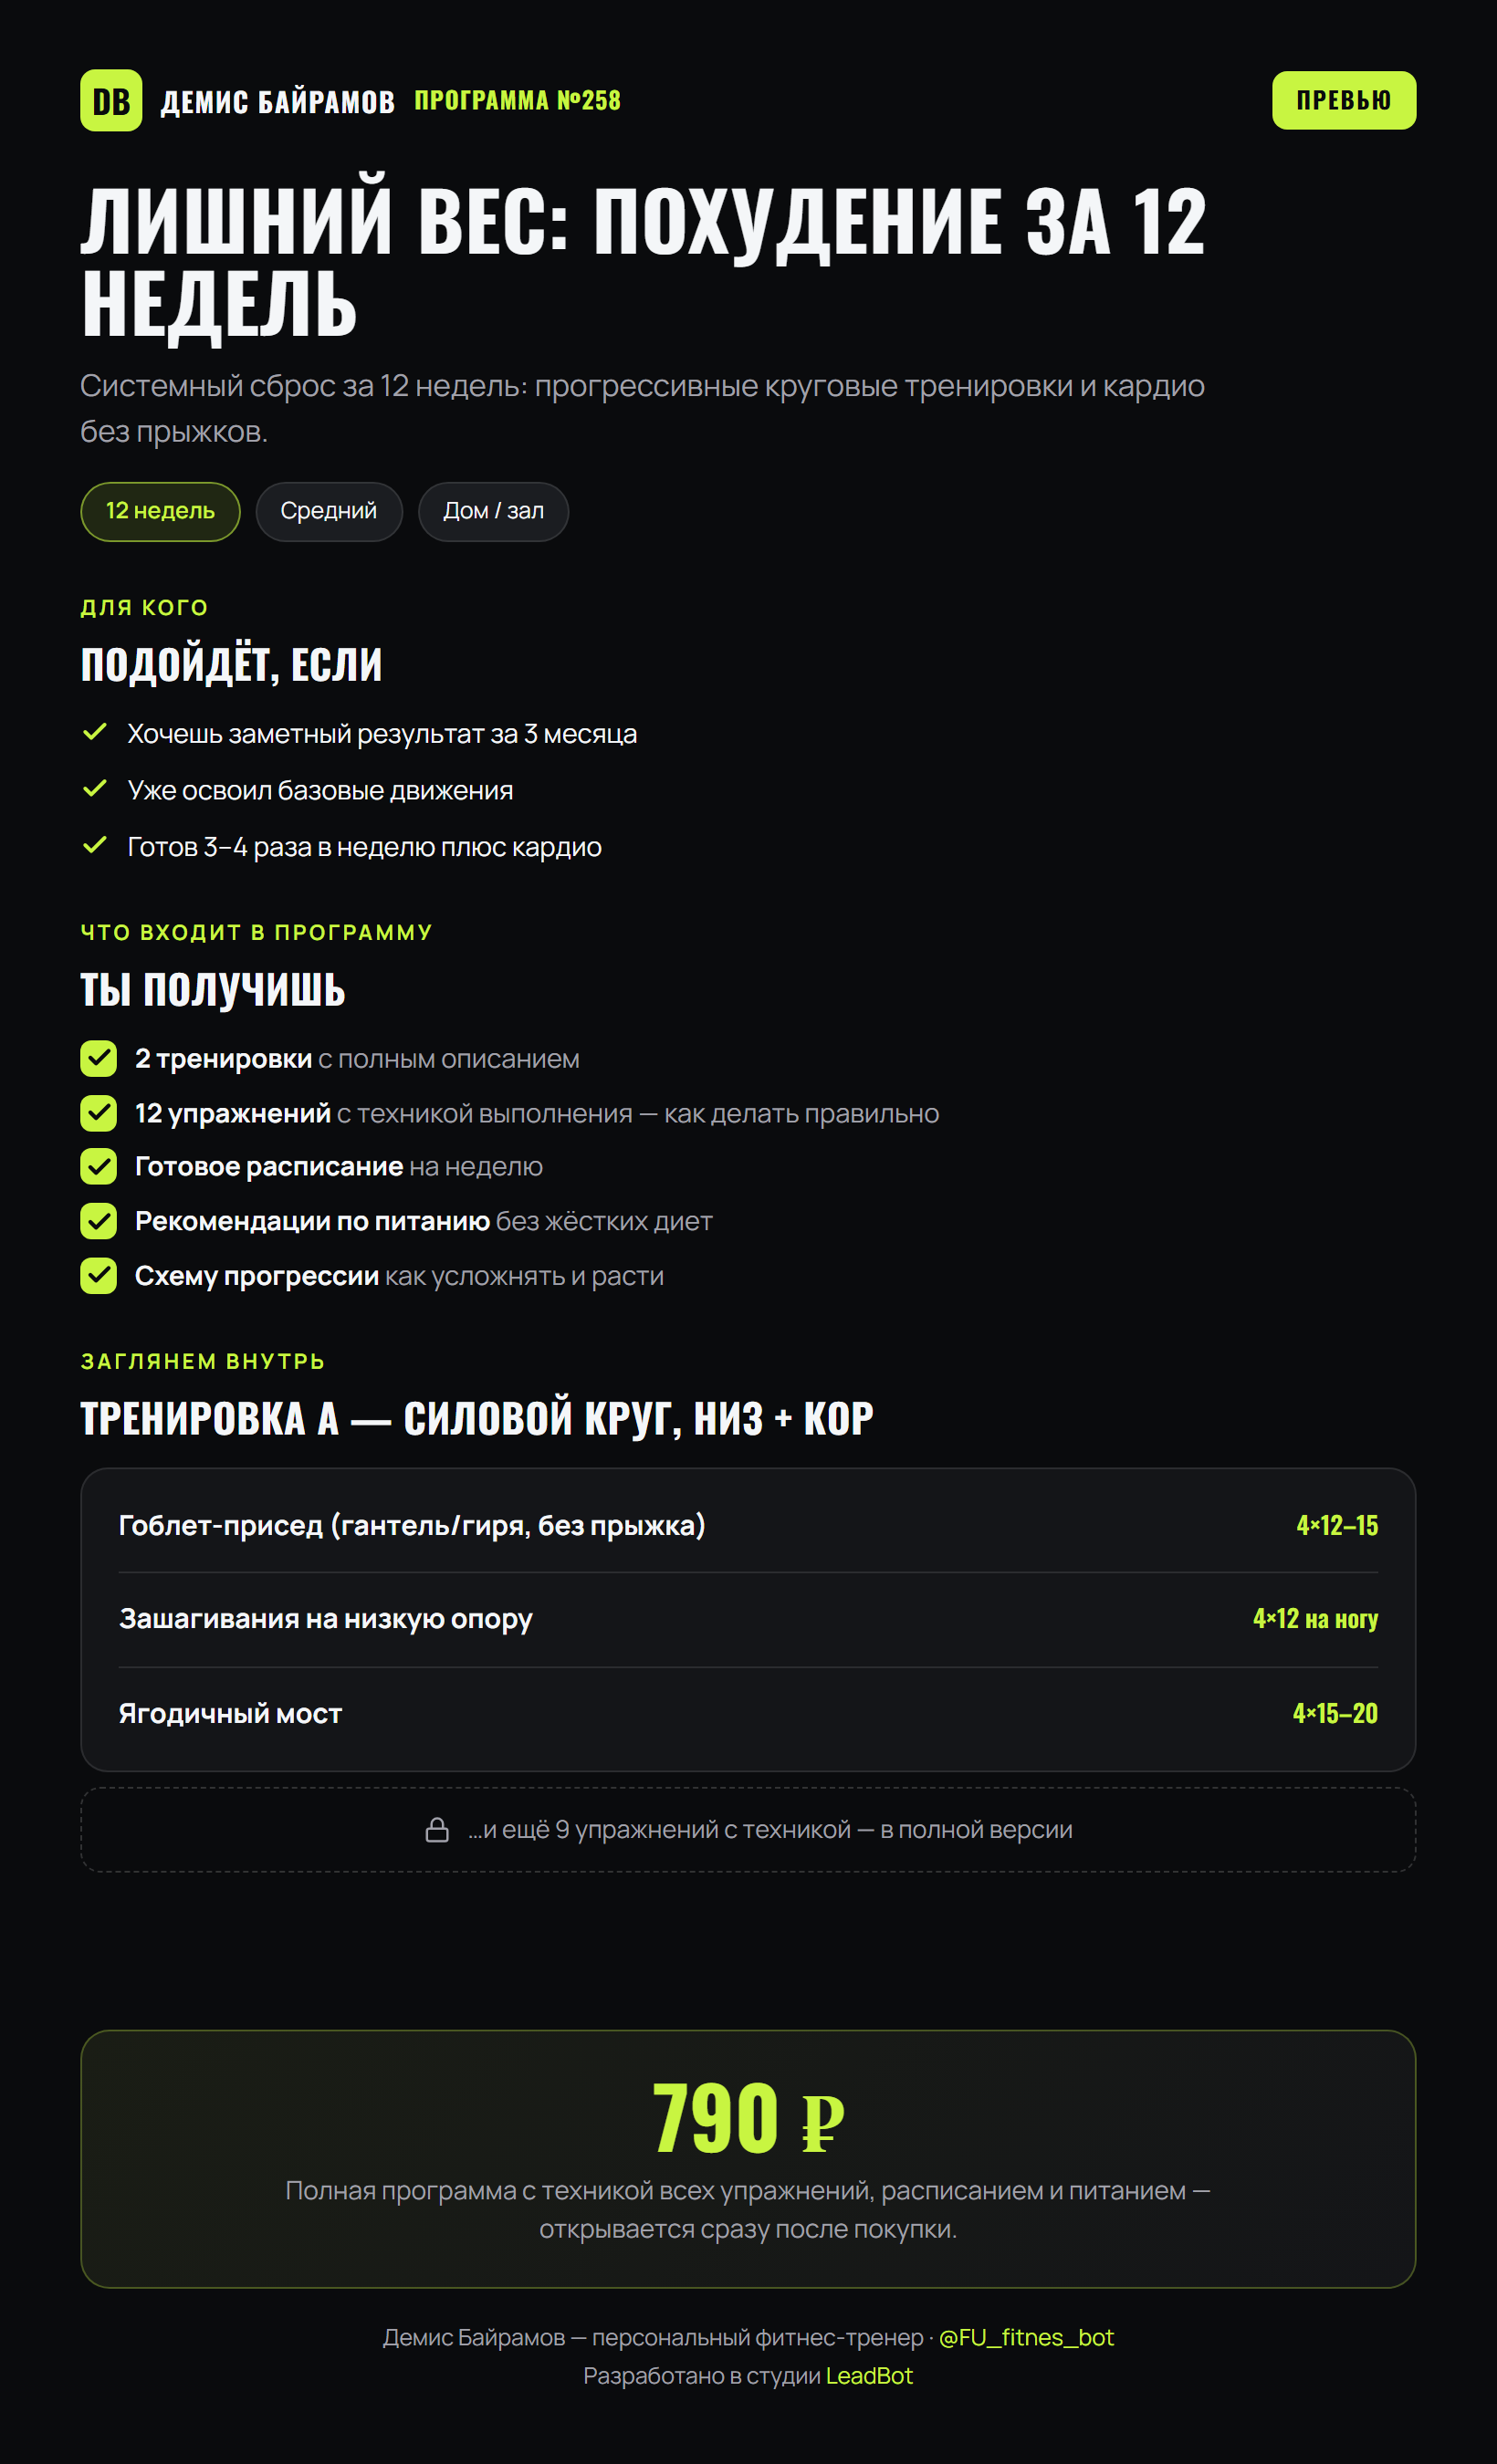Click the lock icon in locked exercises row
The height and width of the screenshot is (2464, 1497).
pyautogui.click(x=437, y=1829)
